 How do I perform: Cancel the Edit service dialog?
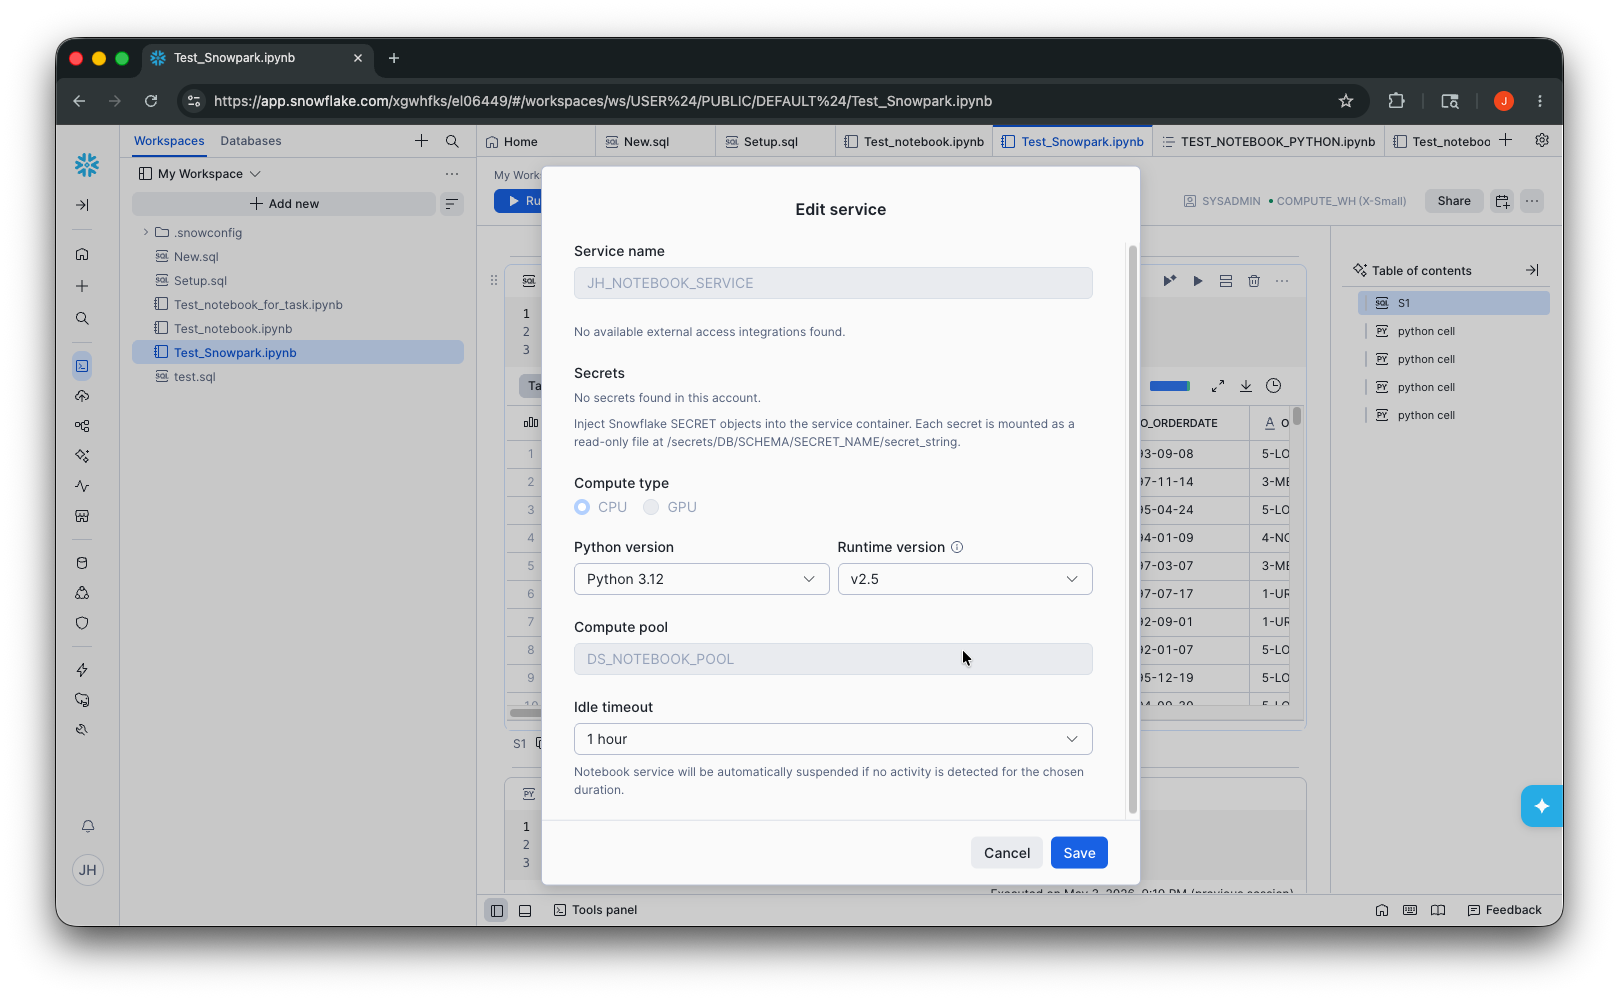pyautogui.click(x=1007, y=853)
